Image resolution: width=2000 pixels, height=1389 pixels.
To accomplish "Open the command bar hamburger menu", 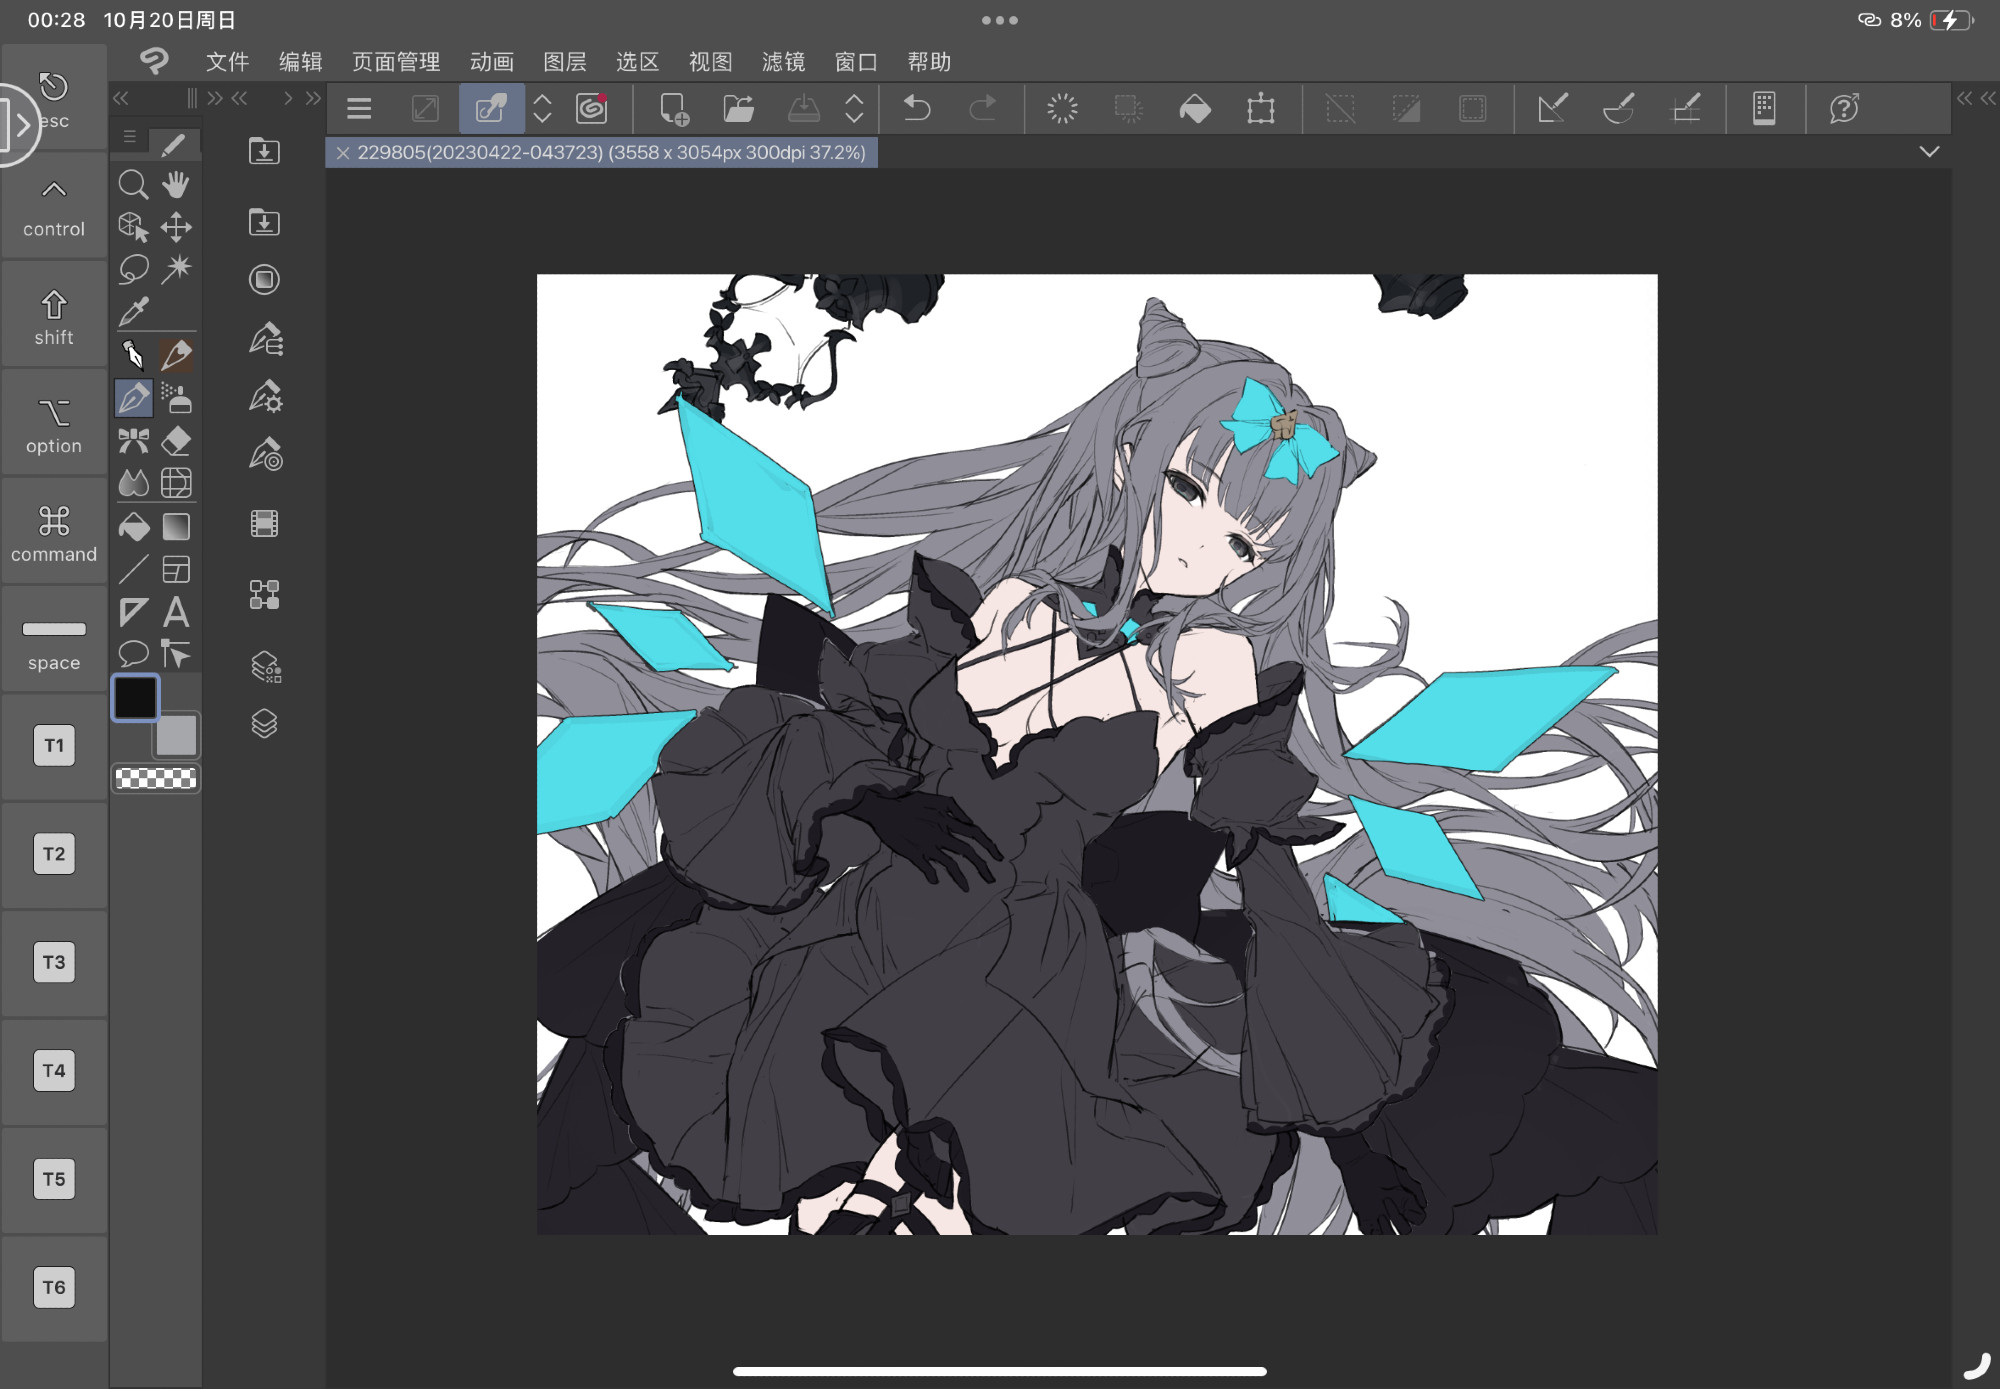I will (x=359, y=108).
